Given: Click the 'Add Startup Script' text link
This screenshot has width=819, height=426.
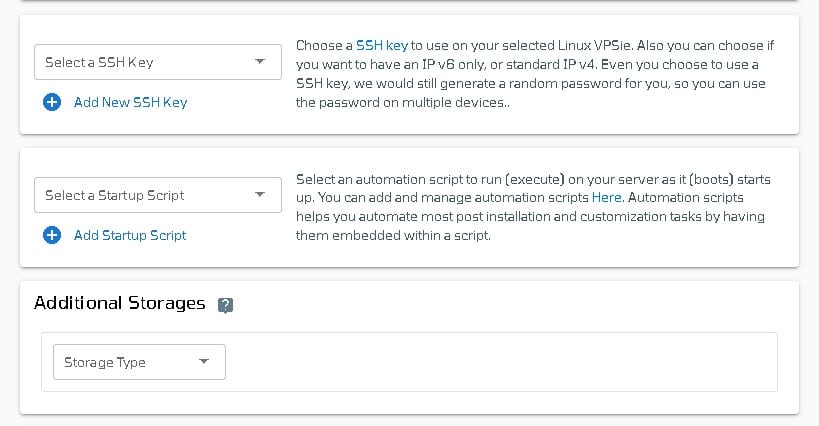Looking at the screenshot, I should point(130,235).
